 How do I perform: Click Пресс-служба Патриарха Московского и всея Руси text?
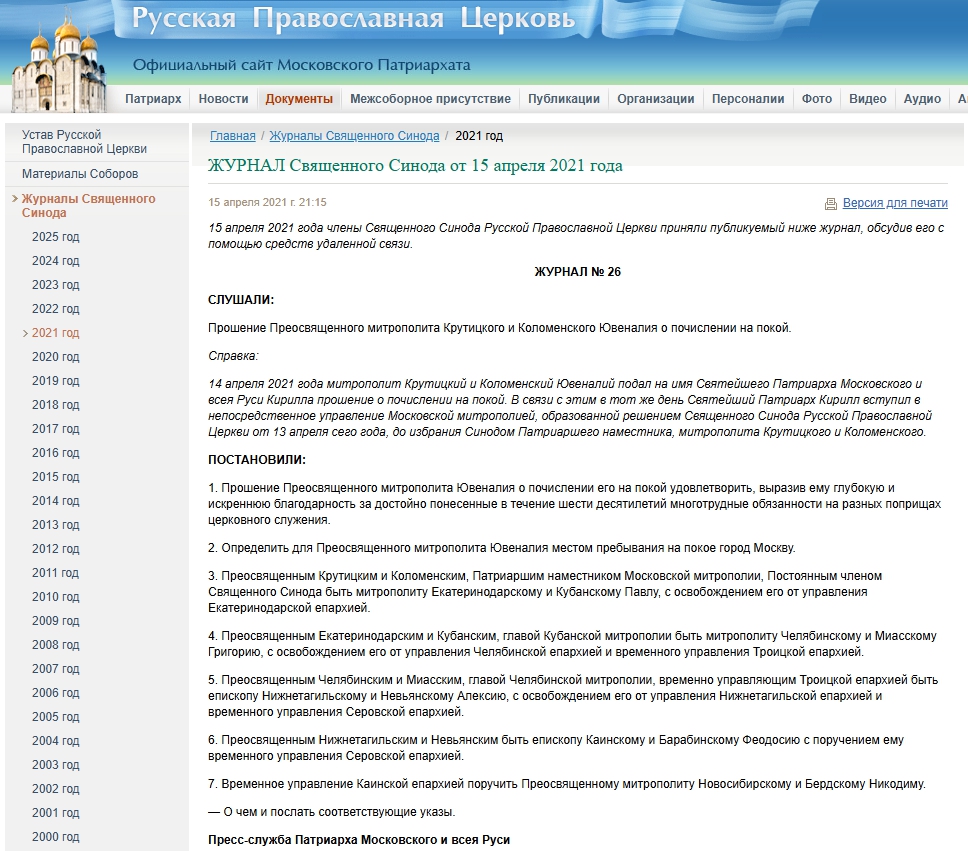pyautogui.click(x=359, y=840)
